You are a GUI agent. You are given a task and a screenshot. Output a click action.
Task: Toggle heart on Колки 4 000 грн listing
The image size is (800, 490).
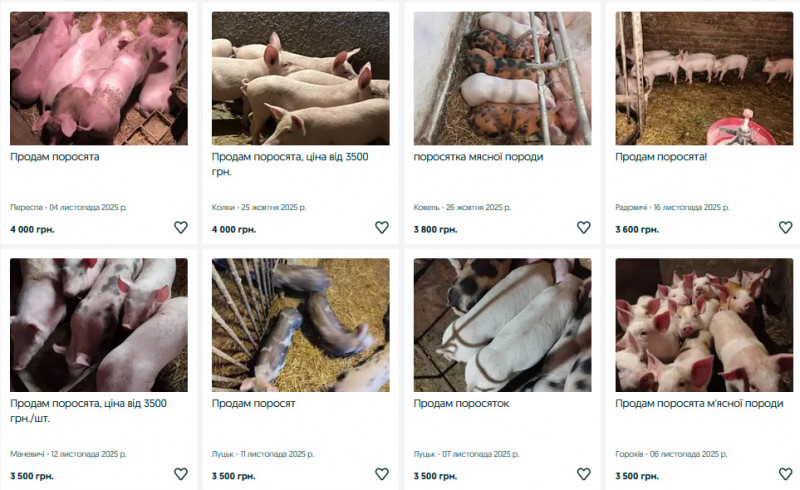(382, 227)
